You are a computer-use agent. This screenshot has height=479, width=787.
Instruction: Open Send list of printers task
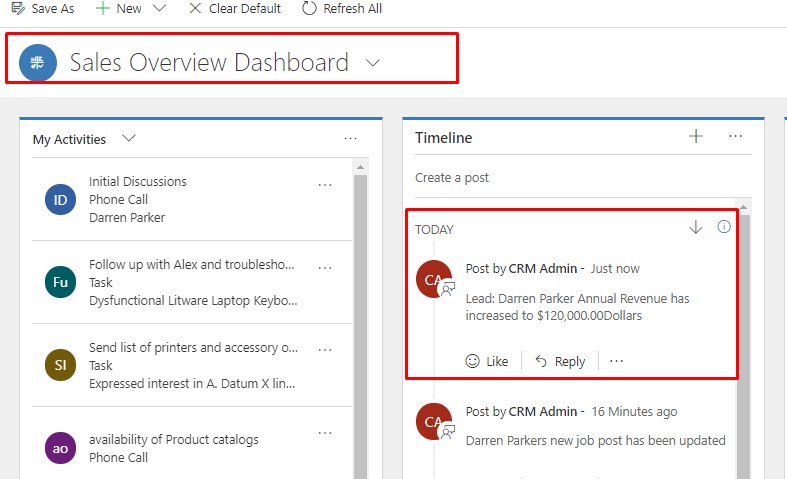193,347
